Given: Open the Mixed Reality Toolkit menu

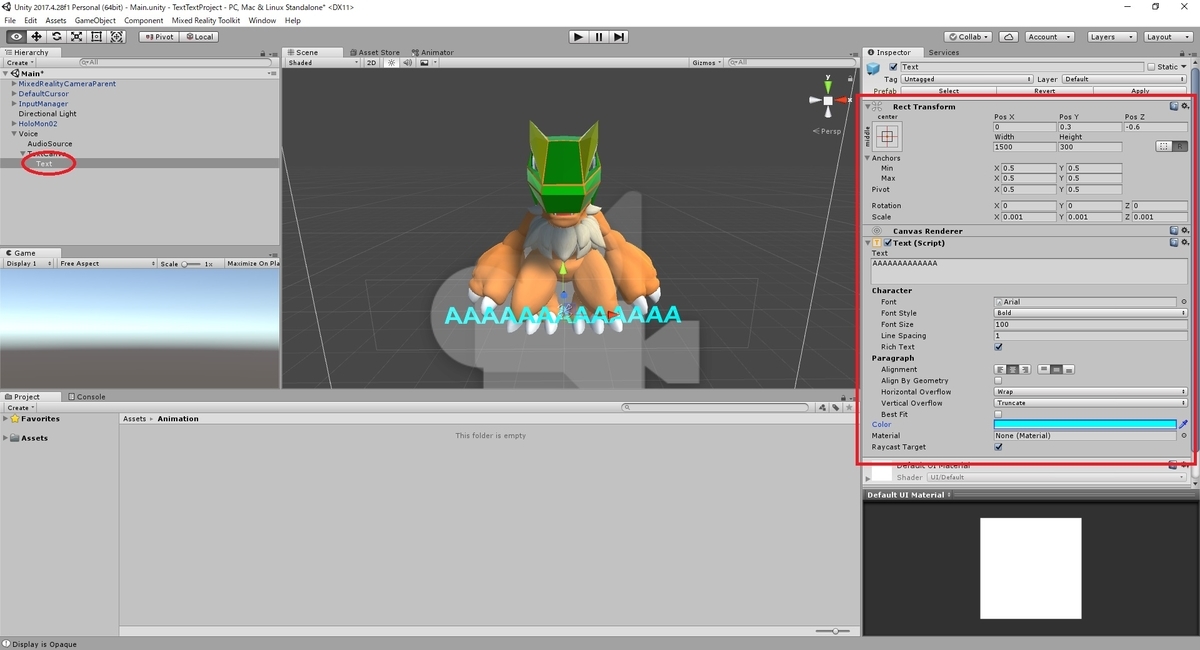Looking at the screenshot, I should pos(207,20).
